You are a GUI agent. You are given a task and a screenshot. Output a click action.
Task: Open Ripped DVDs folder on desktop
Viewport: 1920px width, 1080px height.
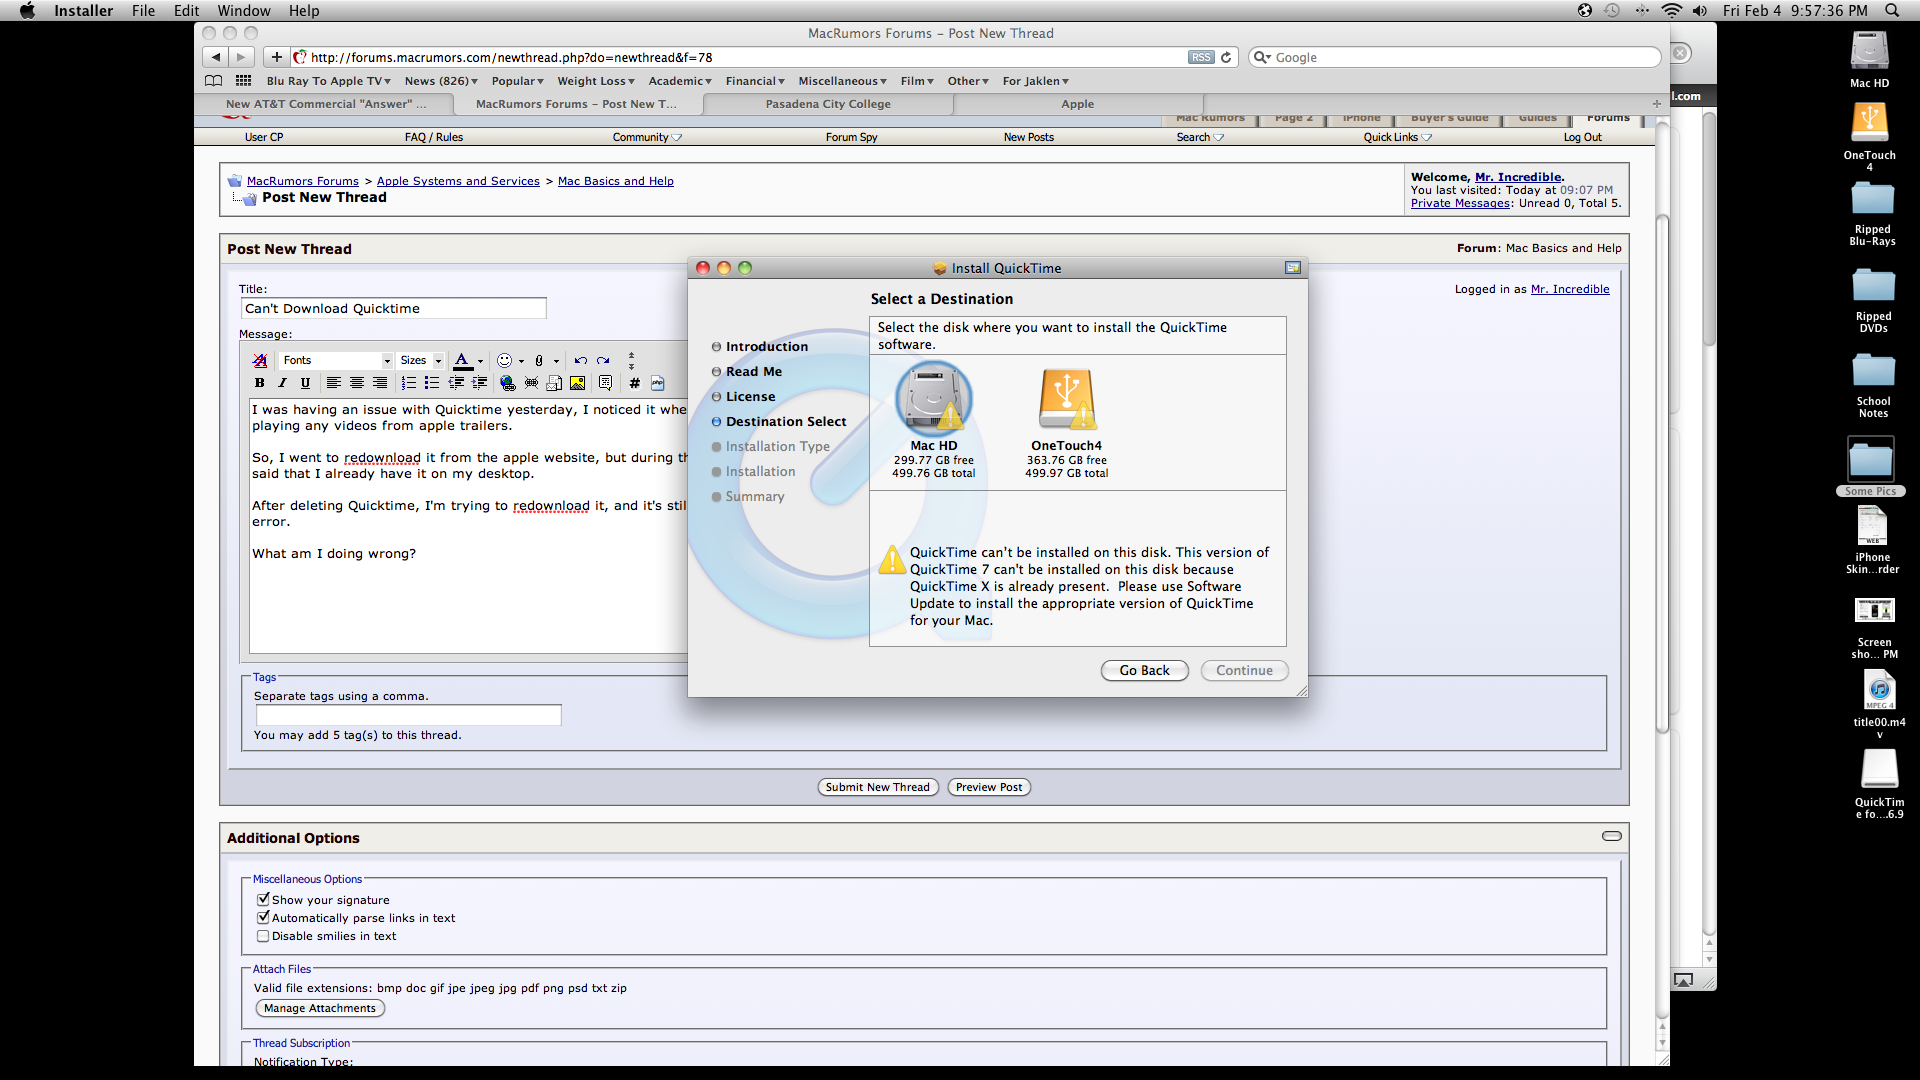tap(1873, 300)
